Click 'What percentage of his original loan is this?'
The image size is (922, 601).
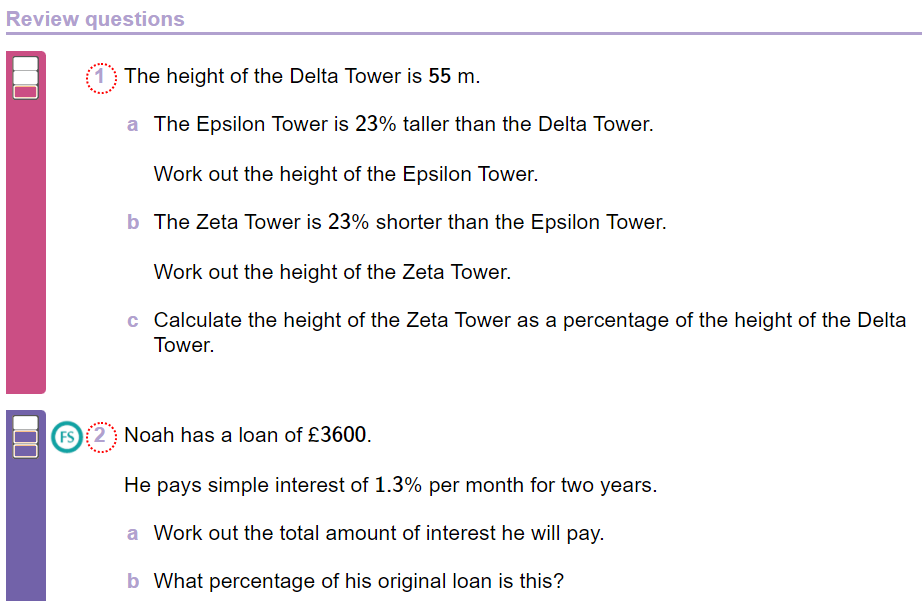359,581
